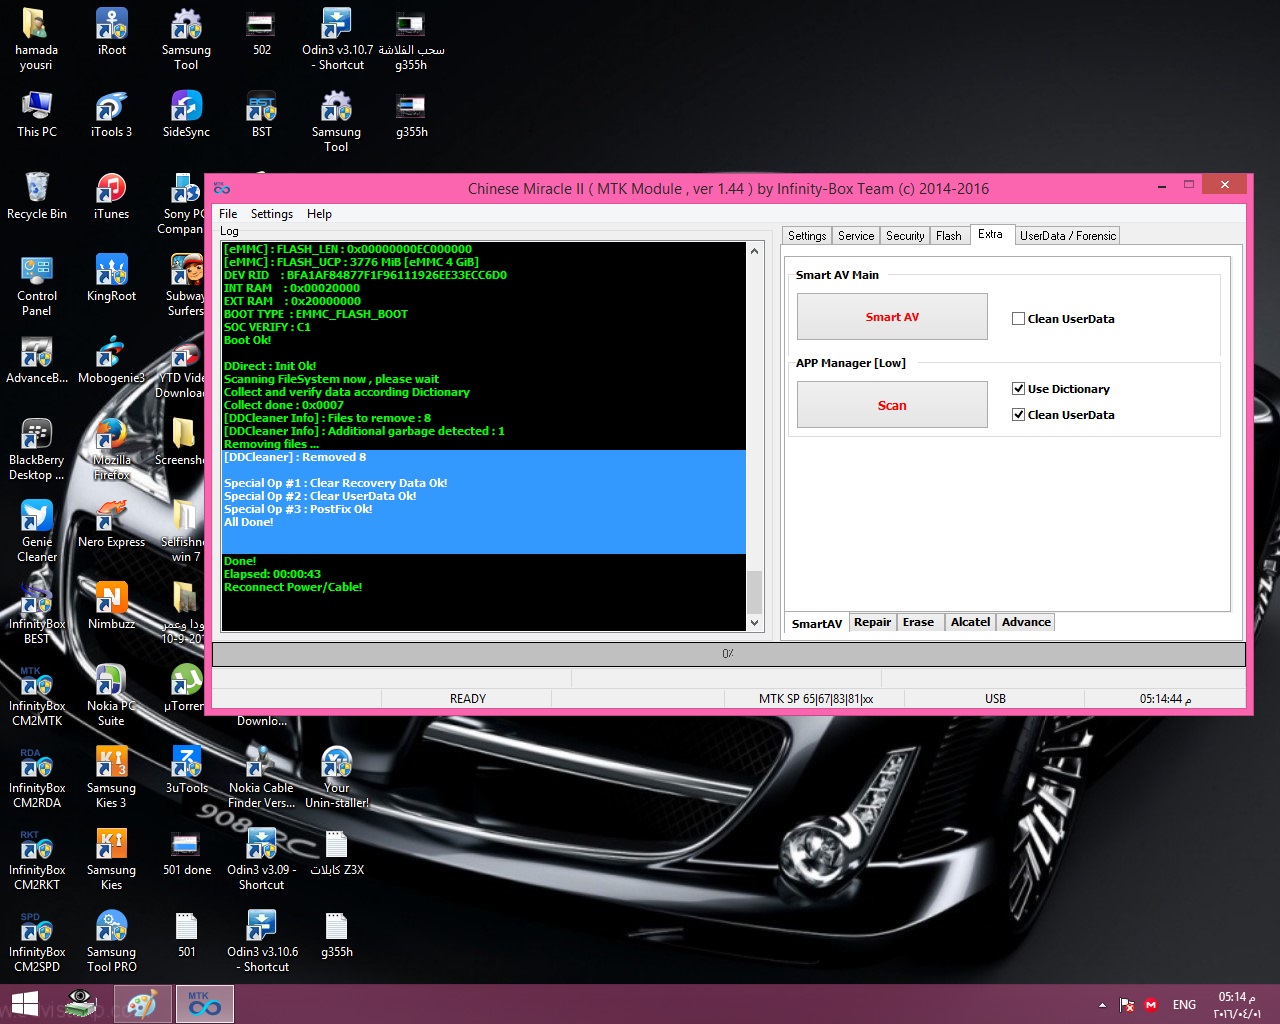Select the BlackBerry Desktop shortcut

pos(37,450)
